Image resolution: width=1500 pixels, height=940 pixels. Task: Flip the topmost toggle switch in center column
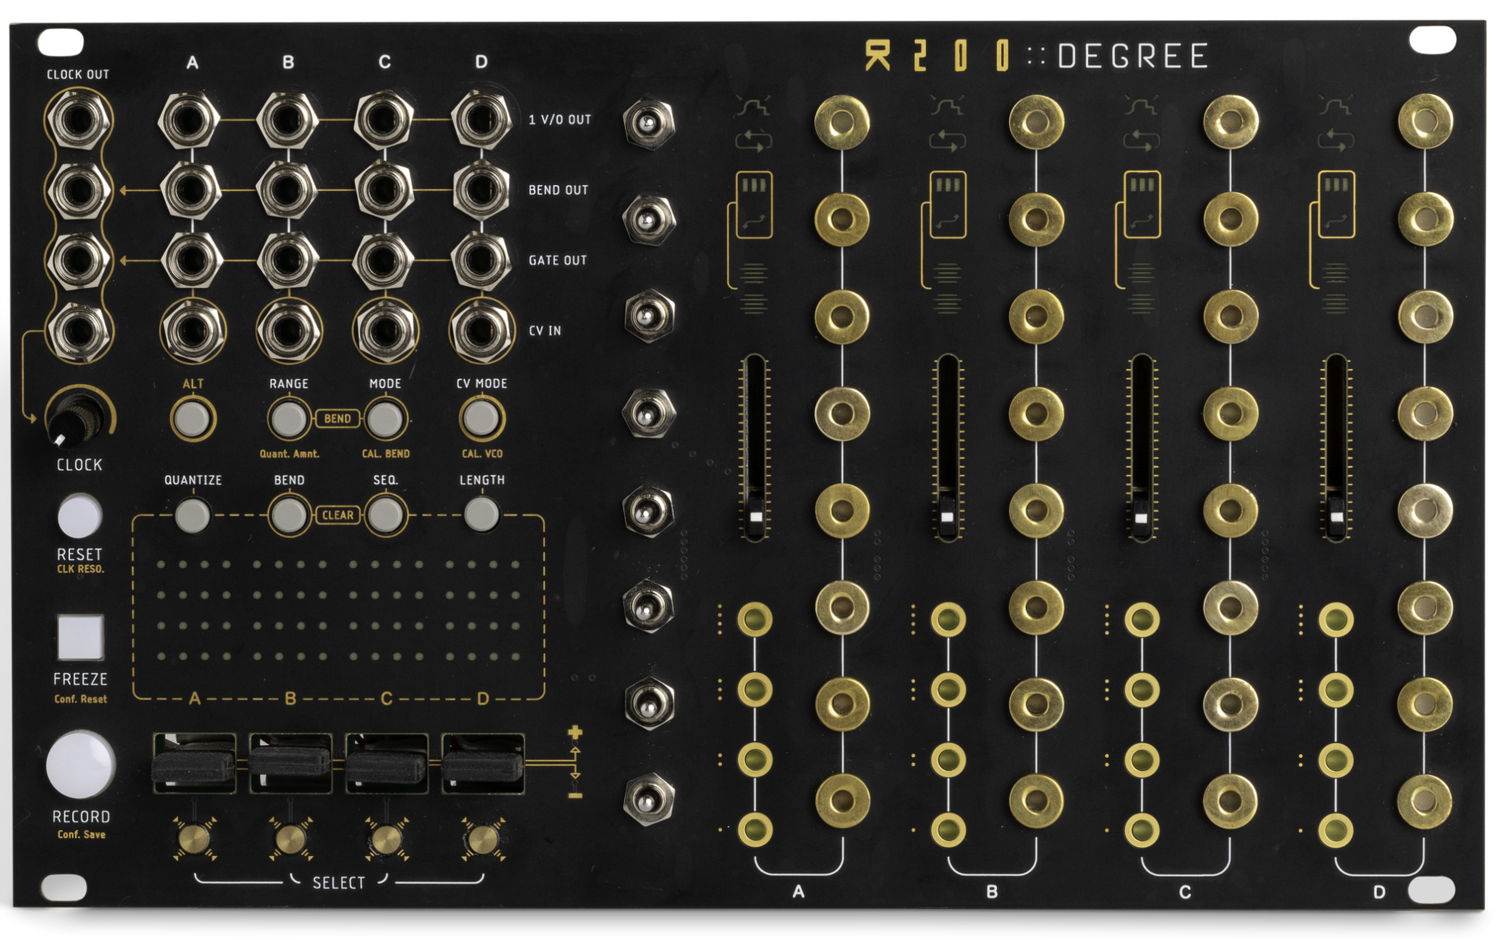(x=648, y=123)
